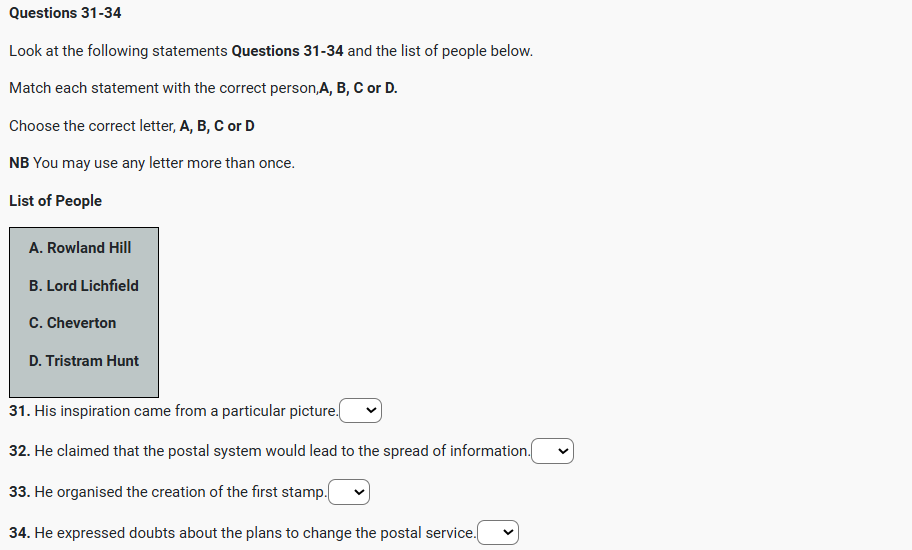
Task: Click the 'List of People' heading
Action: (55, 201)
